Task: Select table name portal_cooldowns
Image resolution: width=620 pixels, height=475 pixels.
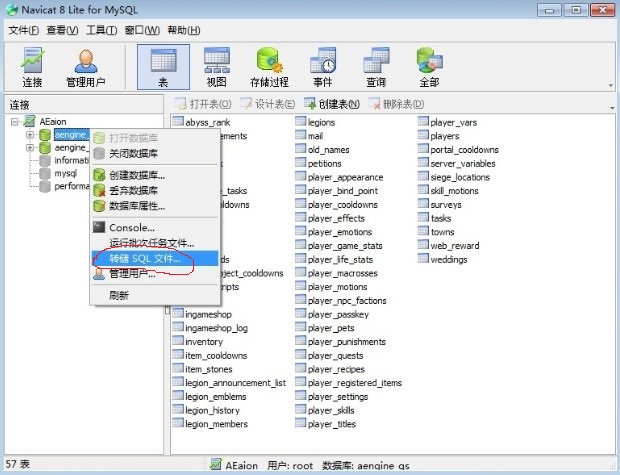Action: point(465,150)
